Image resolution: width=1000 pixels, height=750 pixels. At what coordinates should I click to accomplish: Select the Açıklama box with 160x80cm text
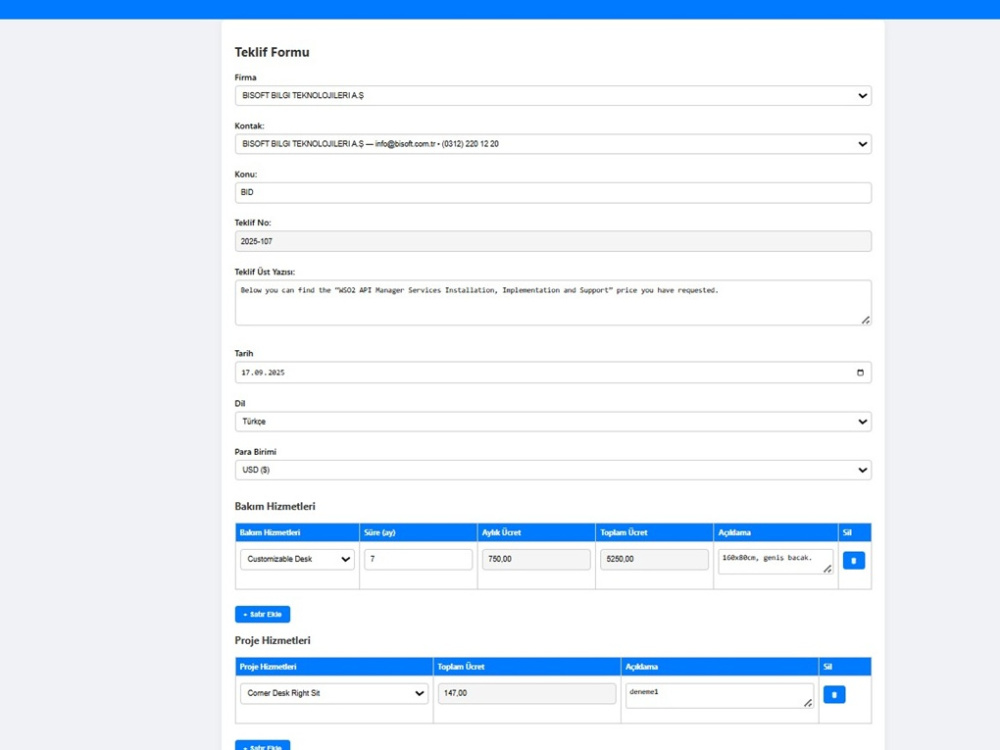(x=775, y=559)
